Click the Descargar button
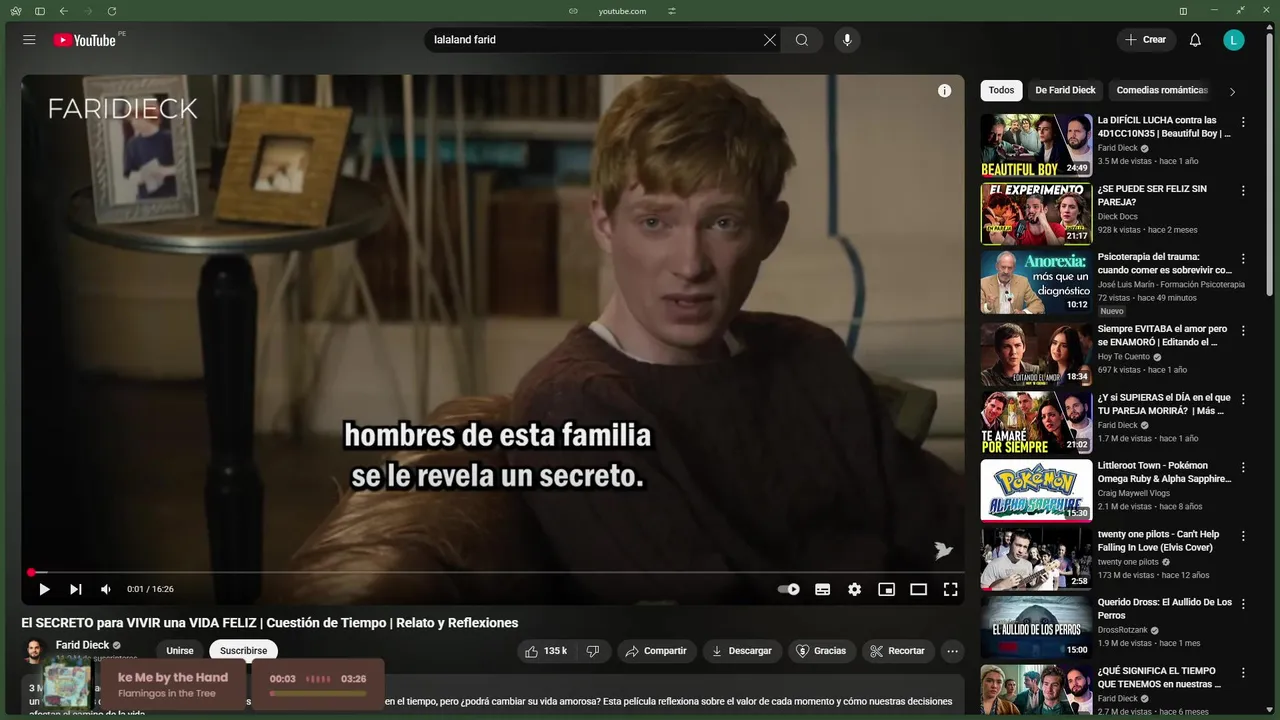Screen dimensions: 1280x720 pos(742,651)
